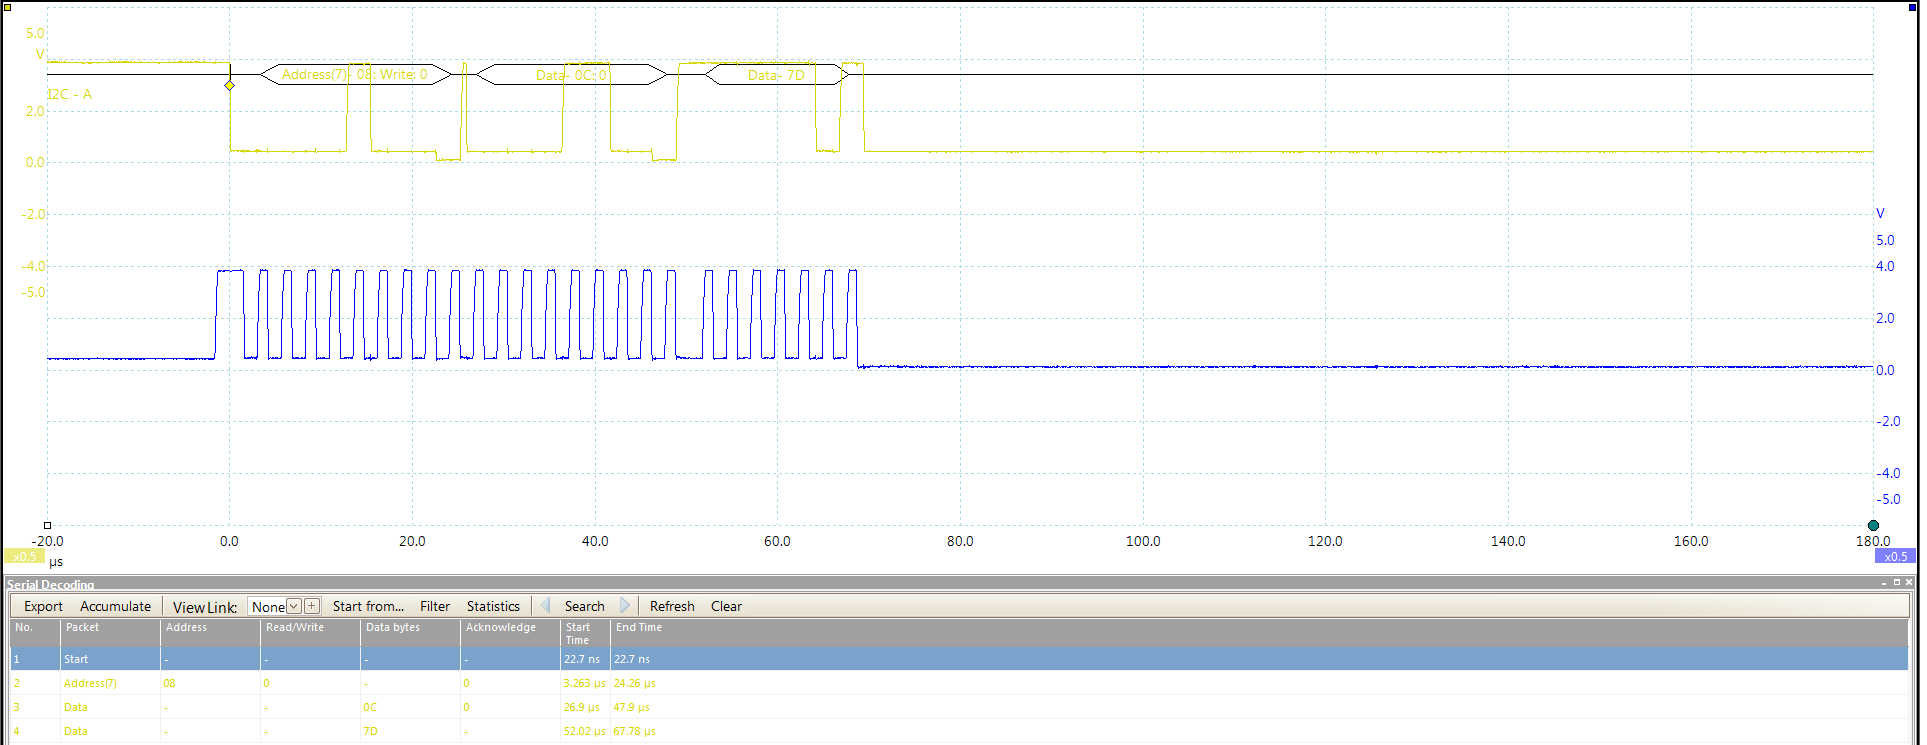Click the Serial Decoding panel title

(x=50, y=584)
